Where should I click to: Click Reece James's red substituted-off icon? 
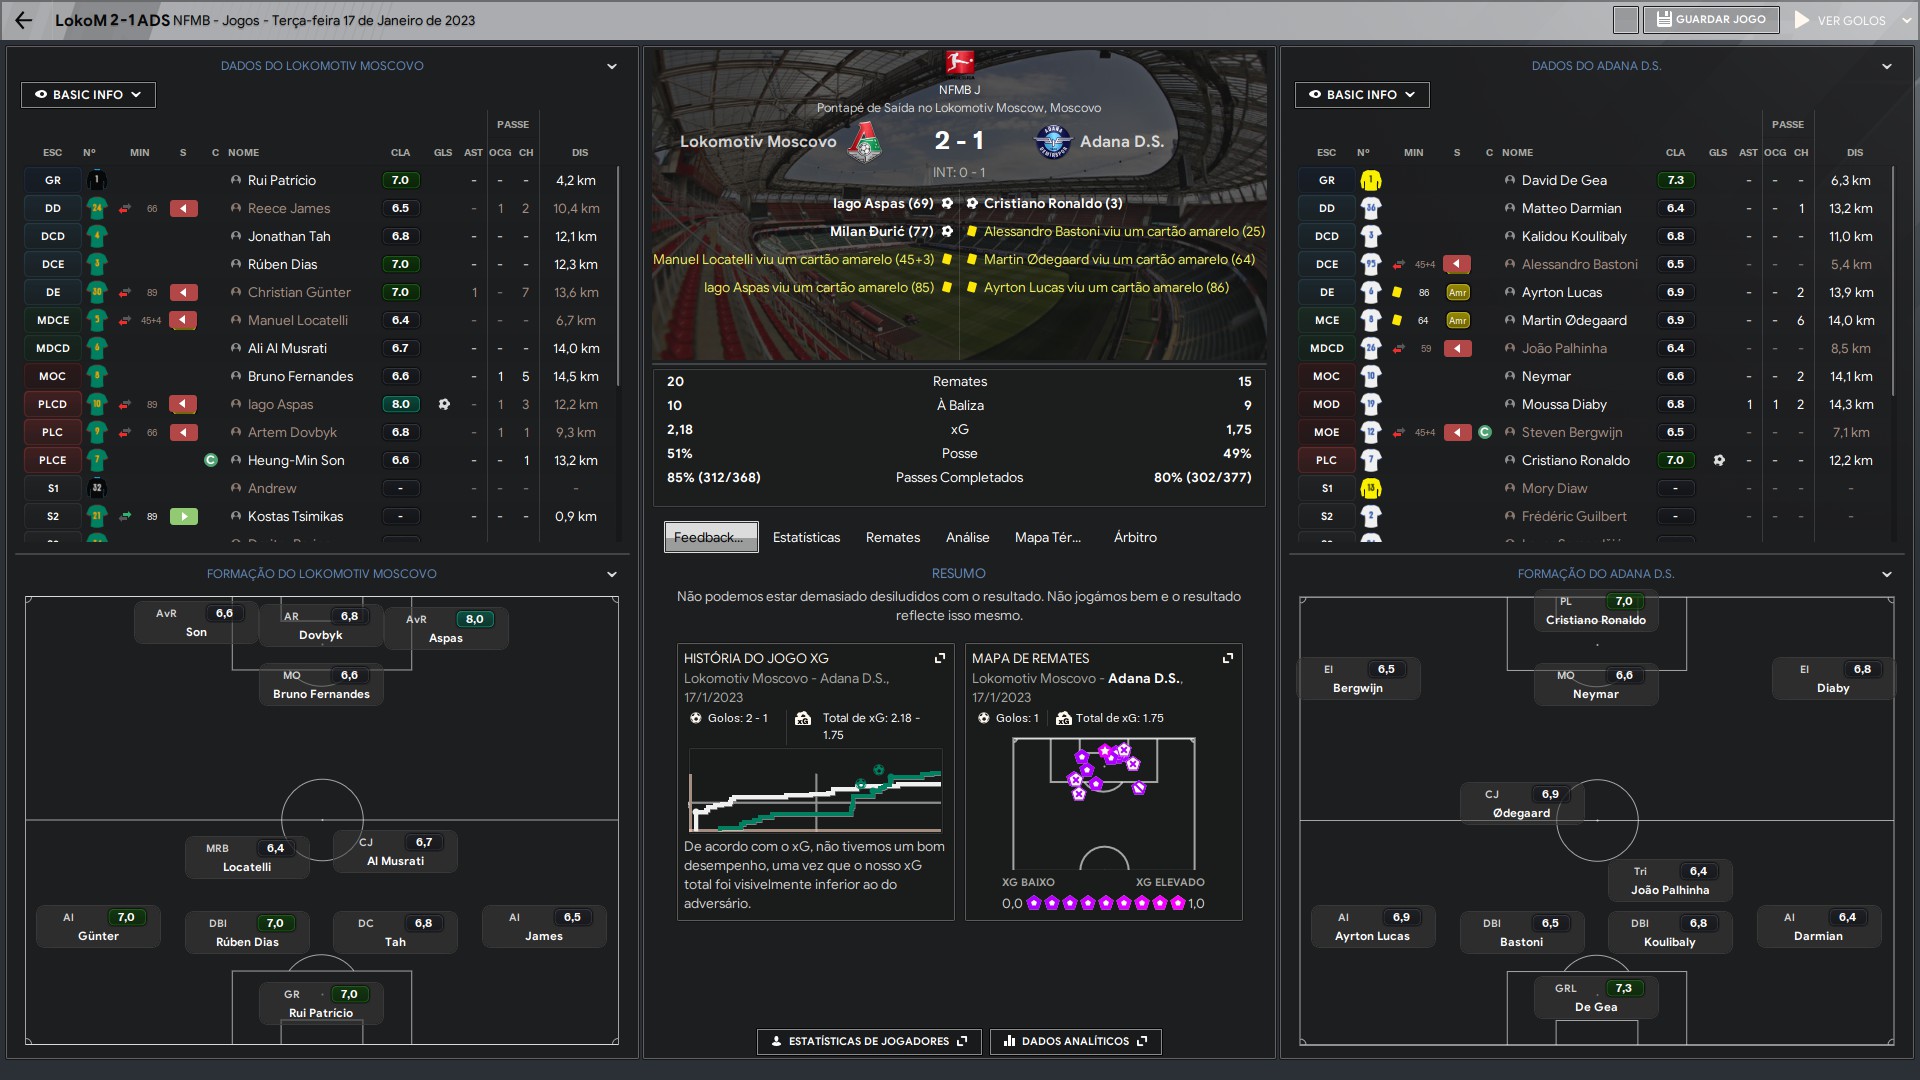[183, 209]
